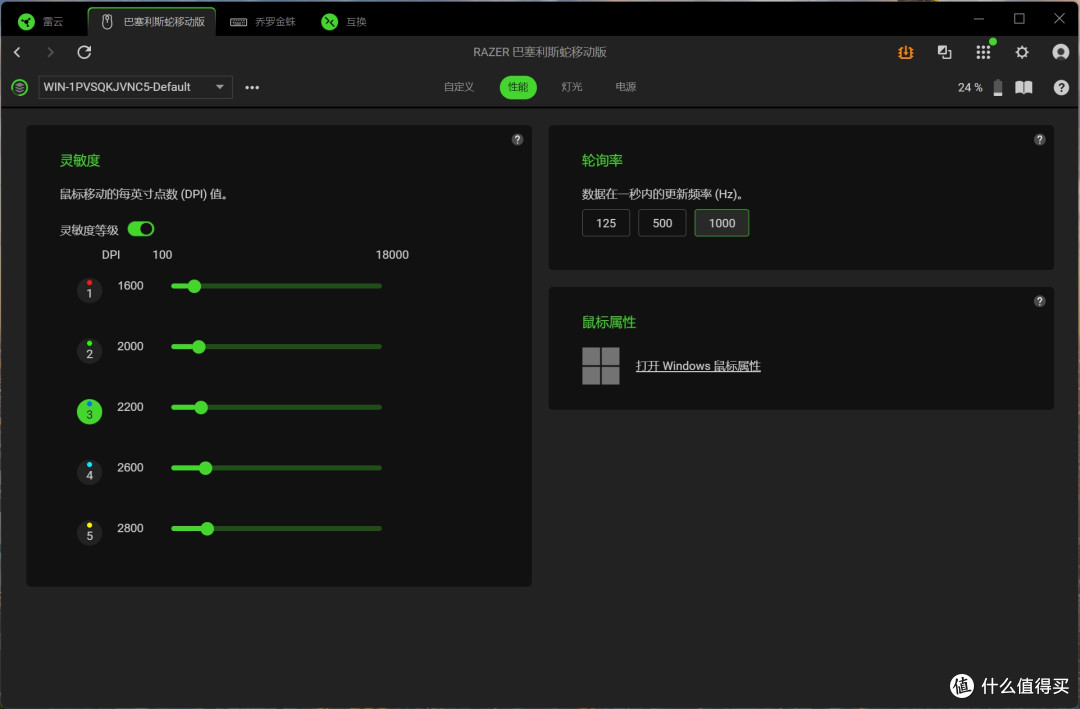This screenshot has width=1080, height=709.
Task: Open the more options ellipsis for profile
Action: point(252,88)
